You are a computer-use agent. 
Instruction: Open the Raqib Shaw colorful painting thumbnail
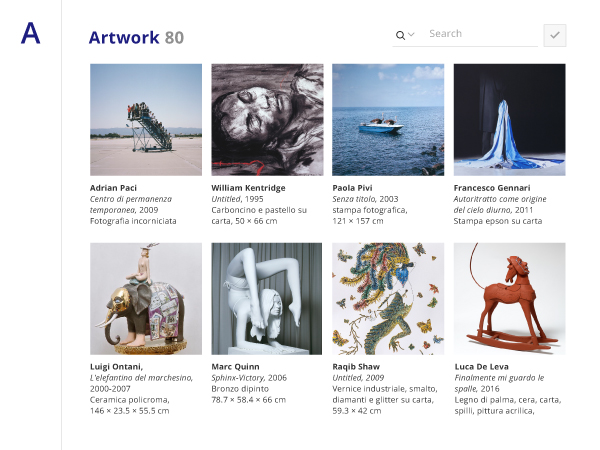388,299
